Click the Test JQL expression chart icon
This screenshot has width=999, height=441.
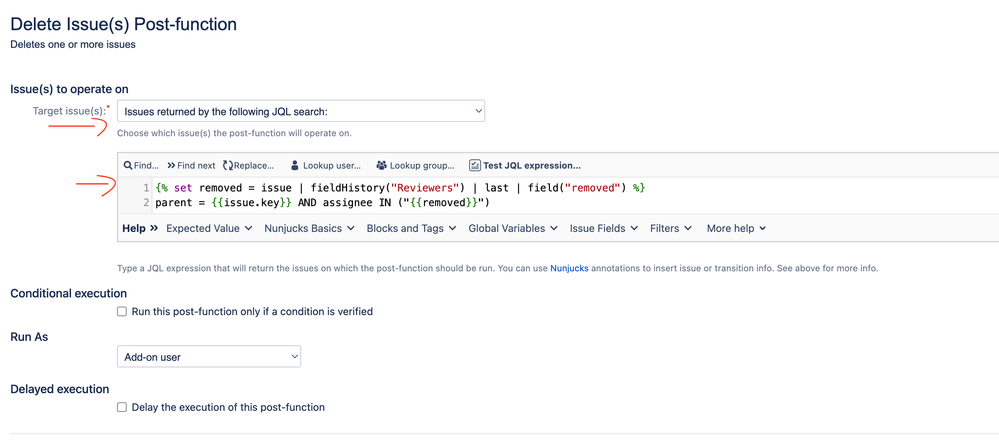point(475,166)
